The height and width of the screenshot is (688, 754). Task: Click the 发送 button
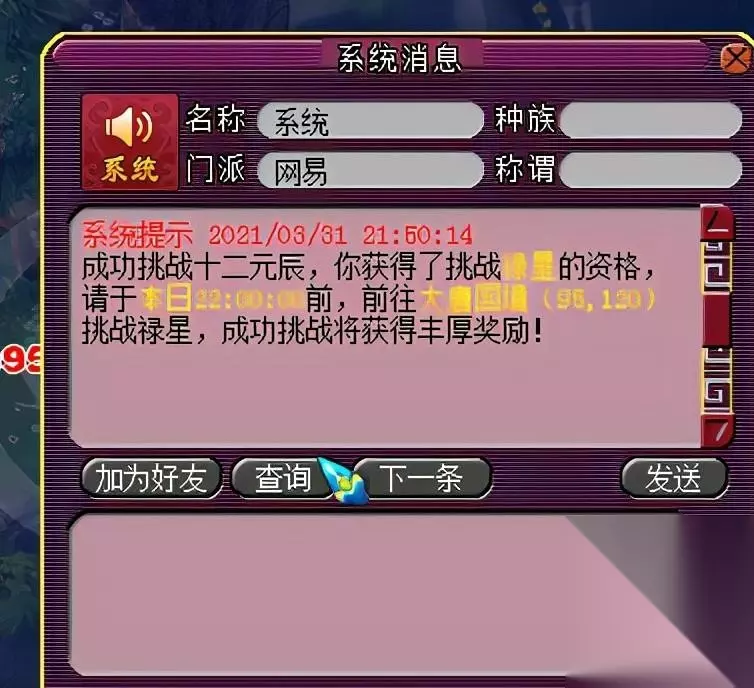click(673, 478)
